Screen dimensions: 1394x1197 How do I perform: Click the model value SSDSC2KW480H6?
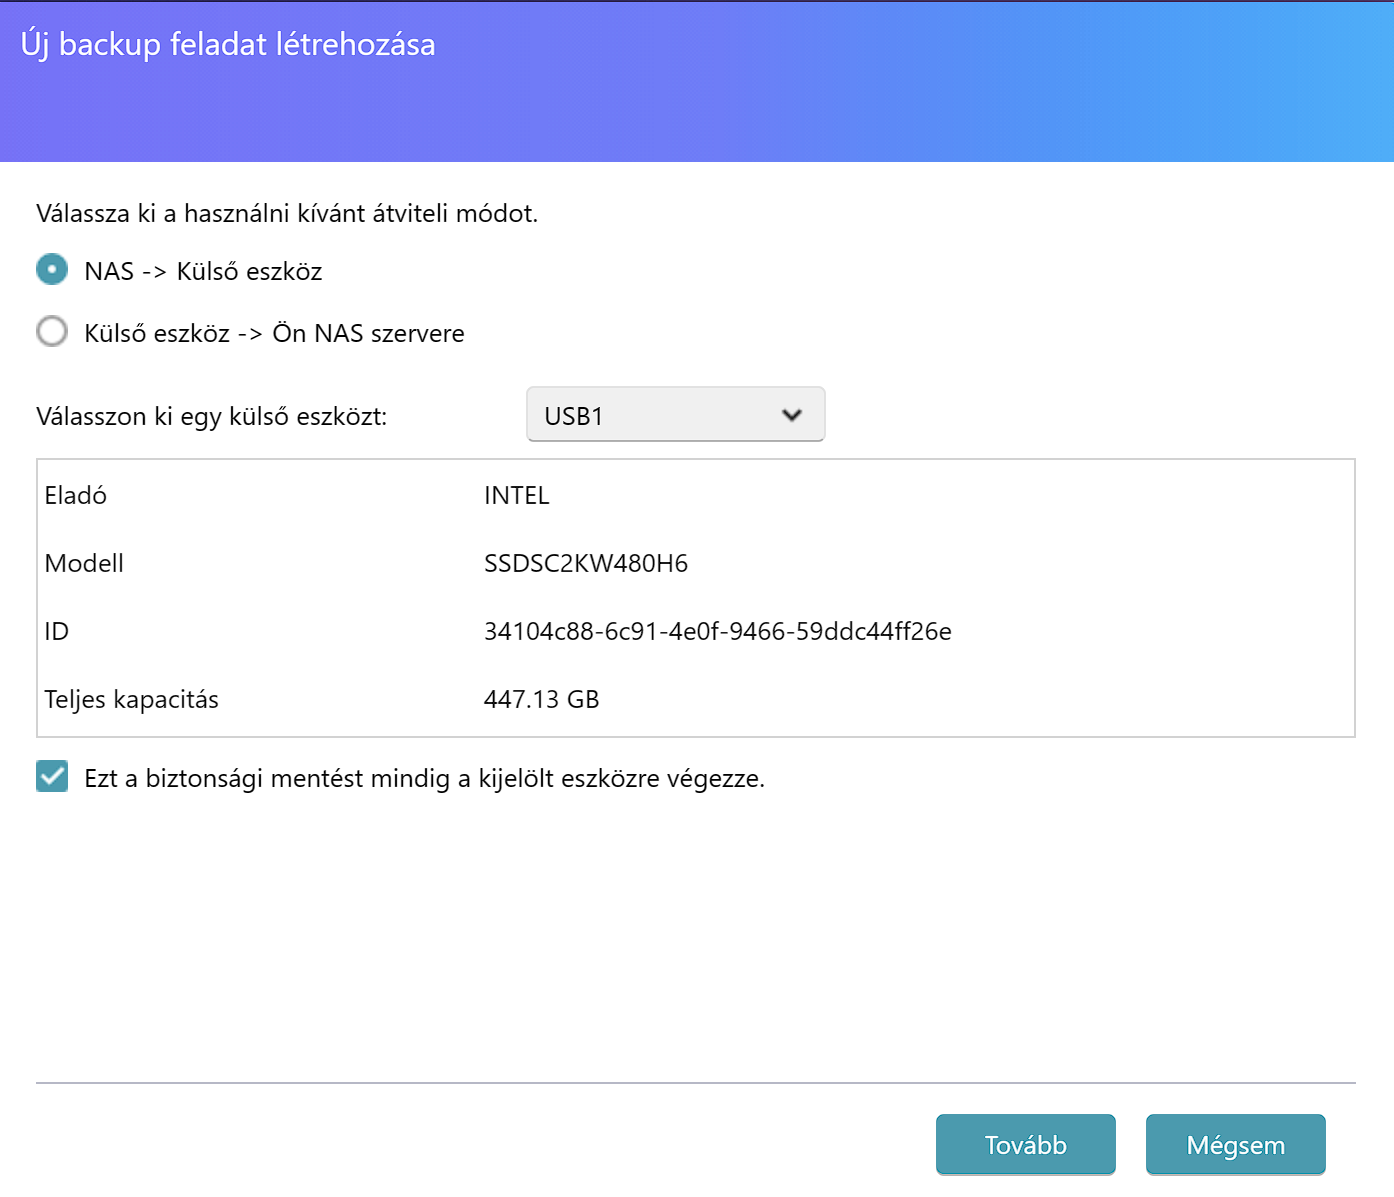pyautogui.click(x=586, y=563)
